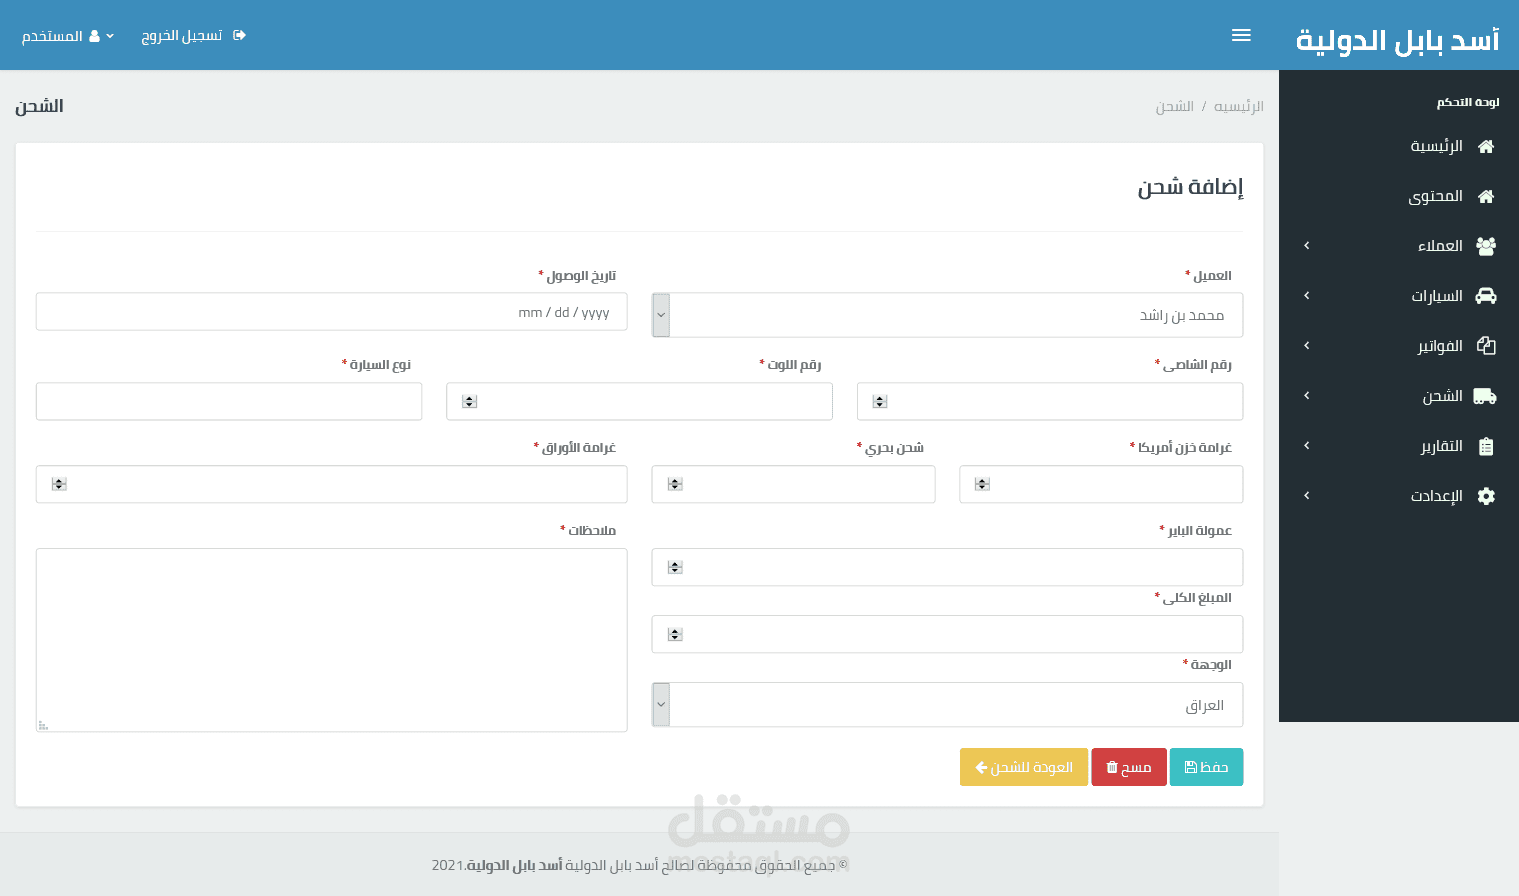1519x896 pixels.
Task: Click the غرامة الأوراق spinner stepper
Action: pyautogui.click(x=59, y=484)
